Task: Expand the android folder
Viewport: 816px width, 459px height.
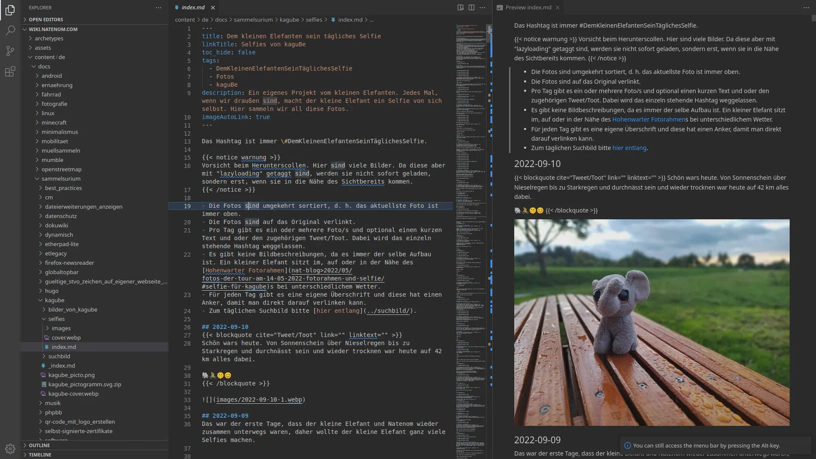Action: (x=52, y=76)
